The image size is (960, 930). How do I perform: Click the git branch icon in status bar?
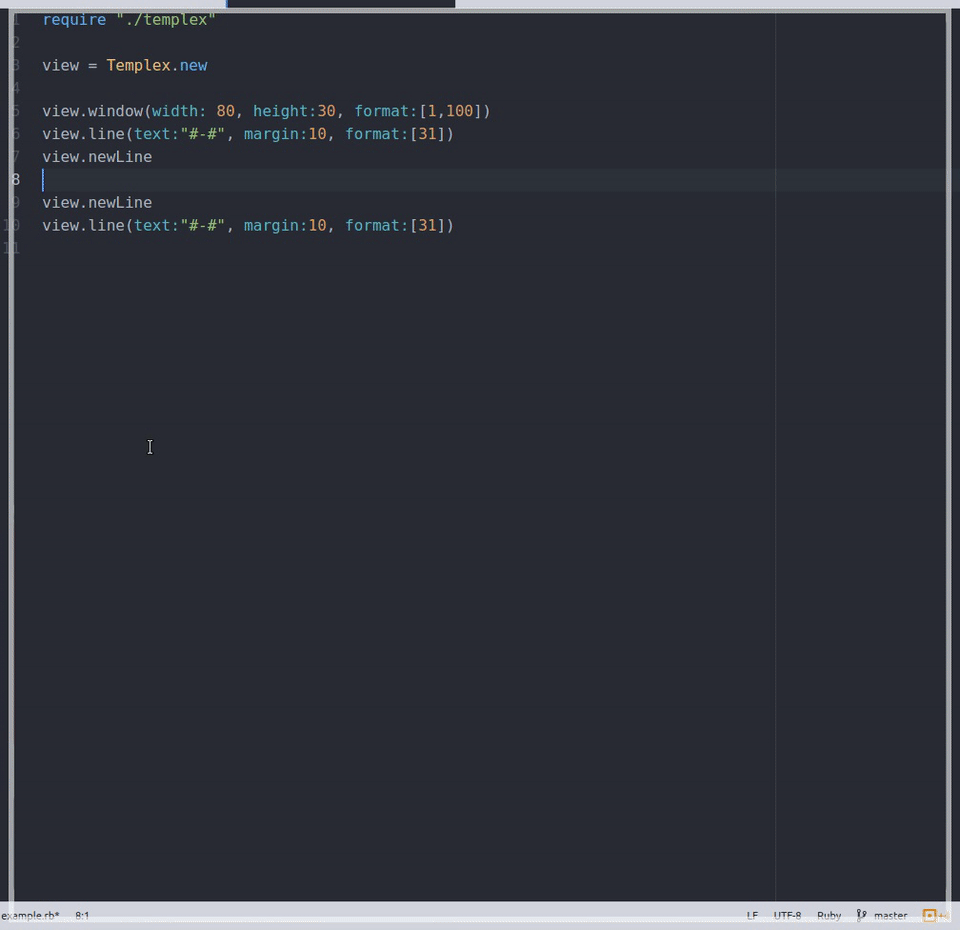click(x=861, y=915)
